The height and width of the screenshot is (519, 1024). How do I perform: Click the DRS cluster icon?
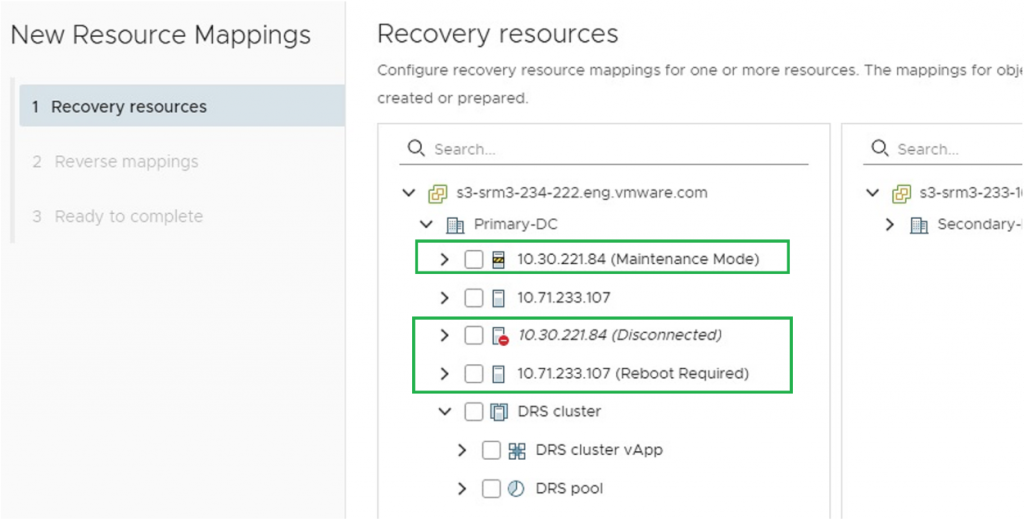tap(499, 412)
